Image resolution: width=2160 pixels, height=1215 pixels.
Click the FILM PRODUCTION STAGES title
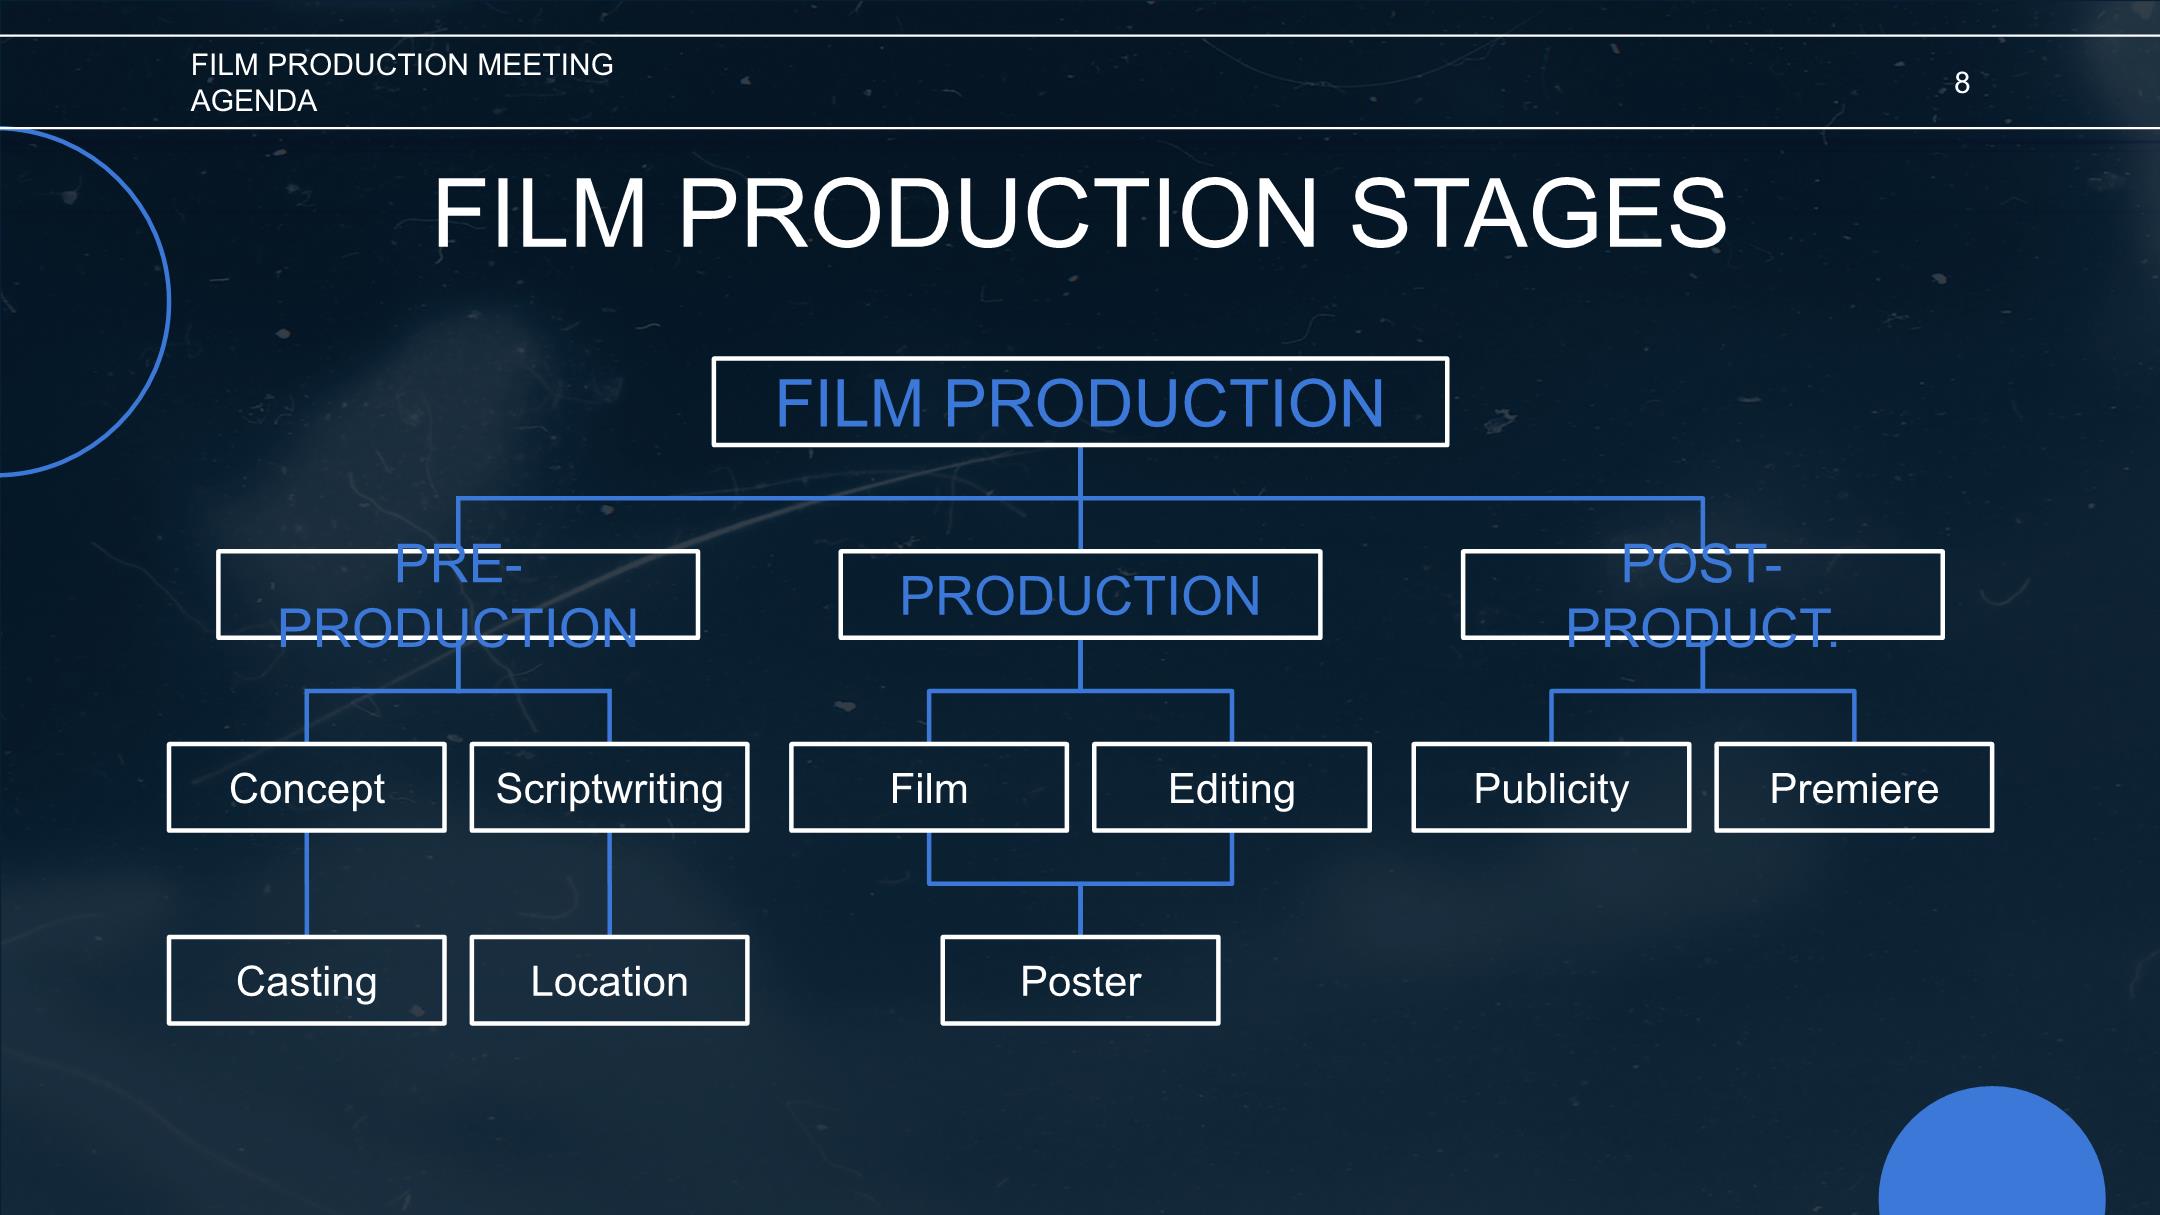1080,213
